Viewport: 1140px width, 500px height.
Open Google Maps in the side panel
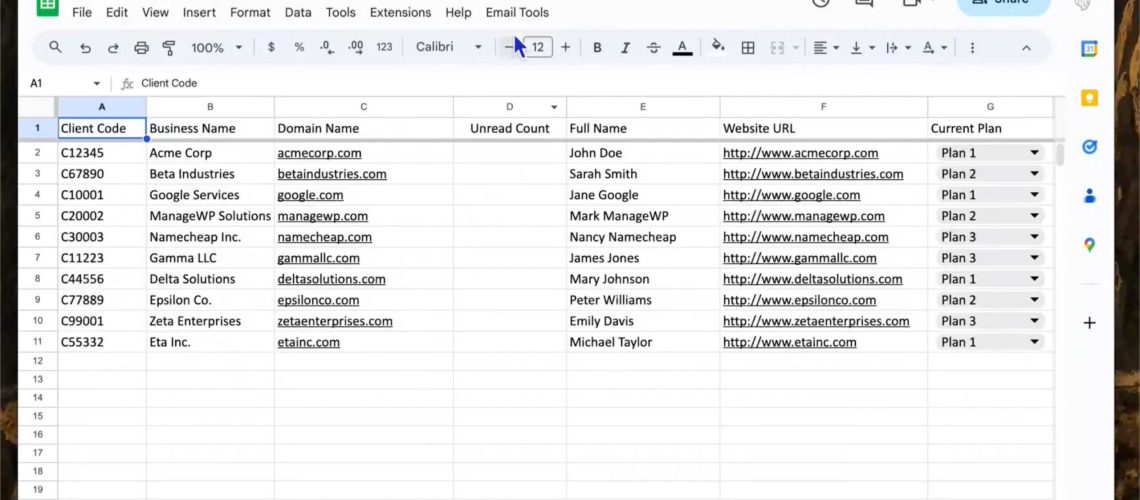pos(1089,244)
